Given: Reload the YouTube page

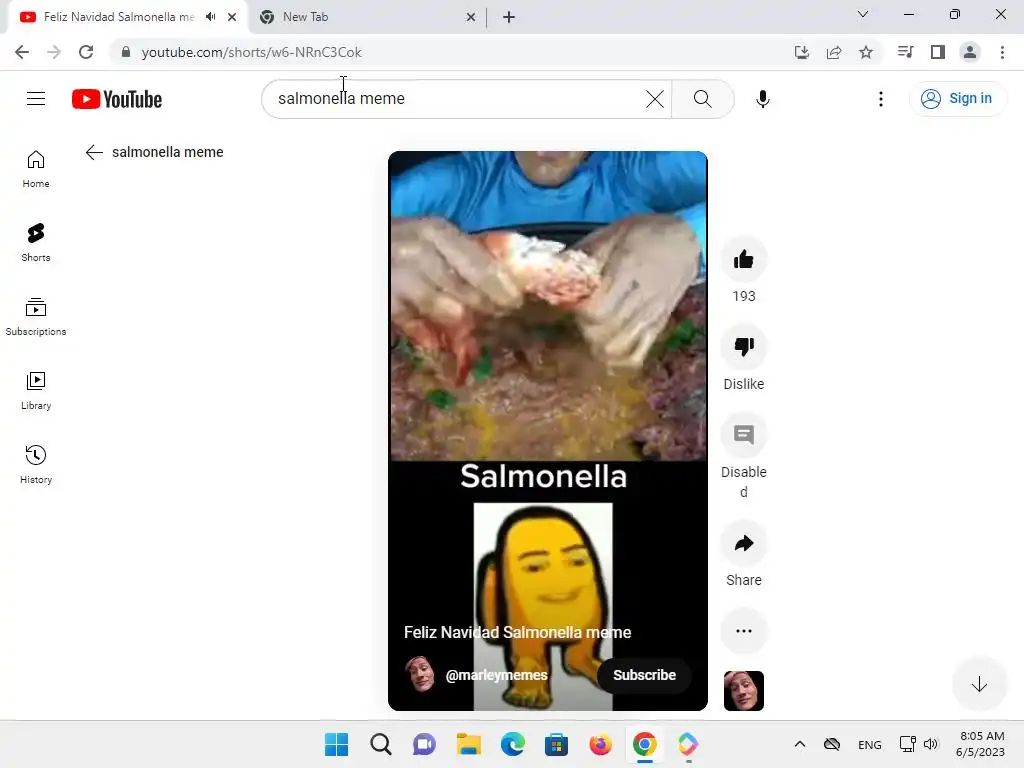Looking at the screenshot, I should [86, 52].
